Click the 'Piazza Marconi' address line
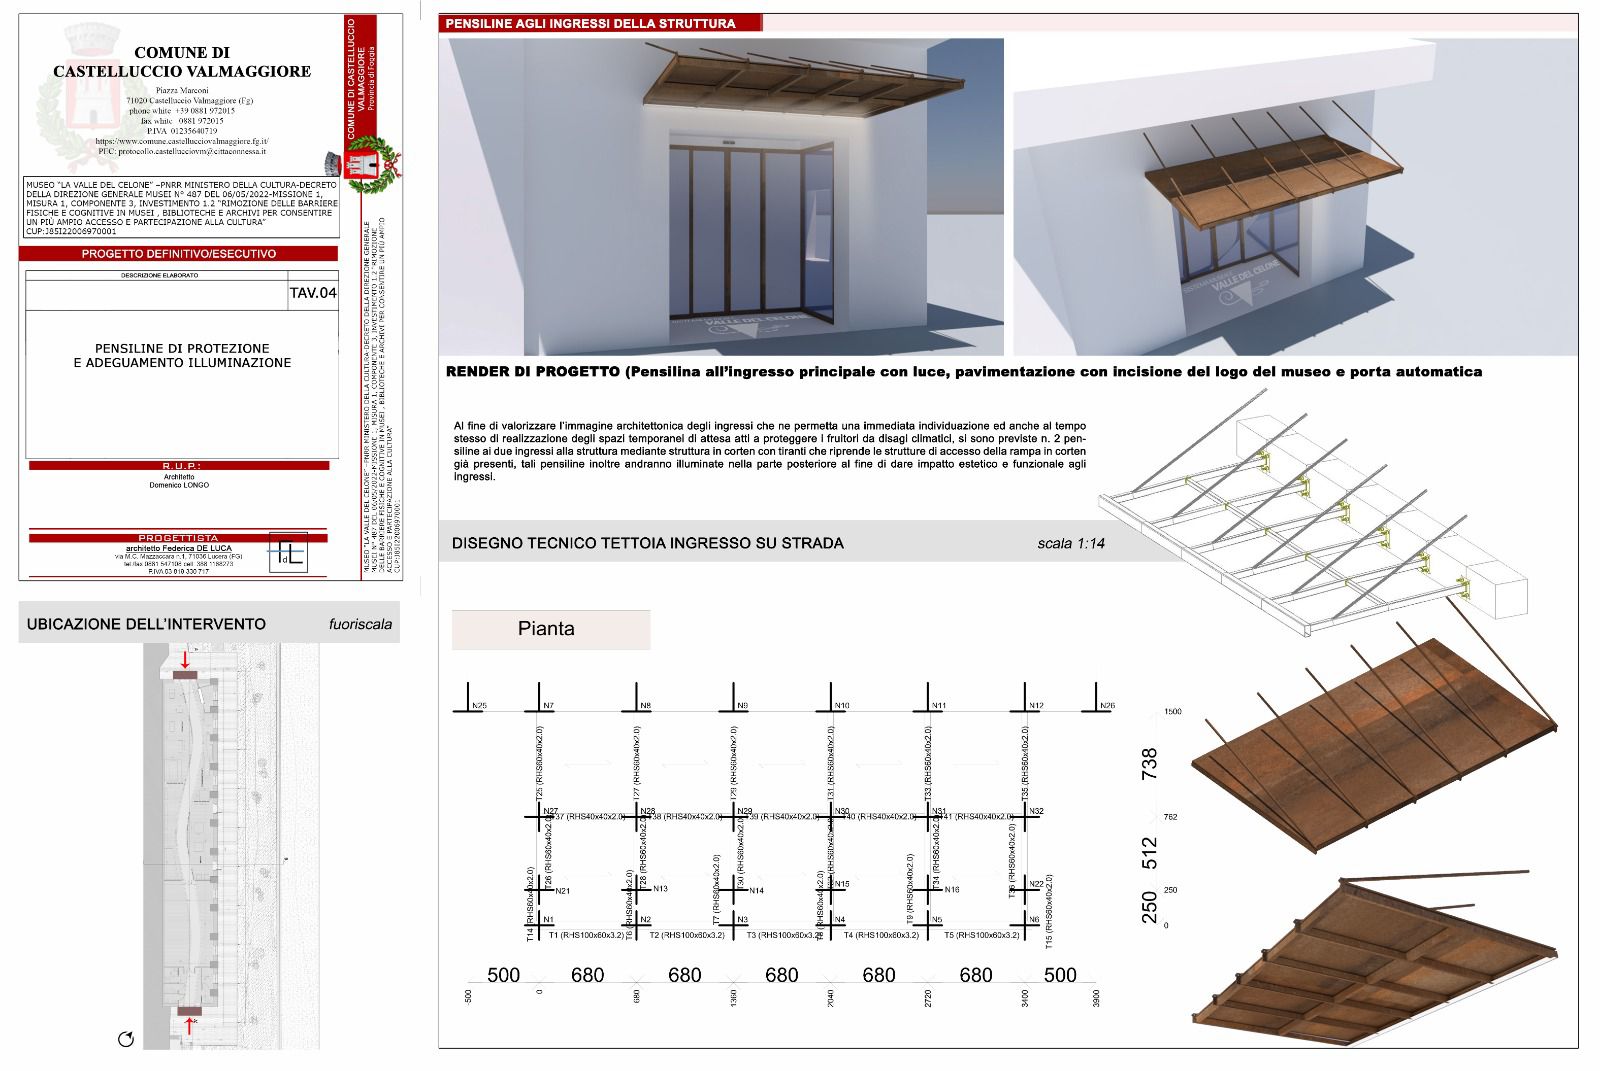This screenshot has width=1600, height=1071. [182, 90]
